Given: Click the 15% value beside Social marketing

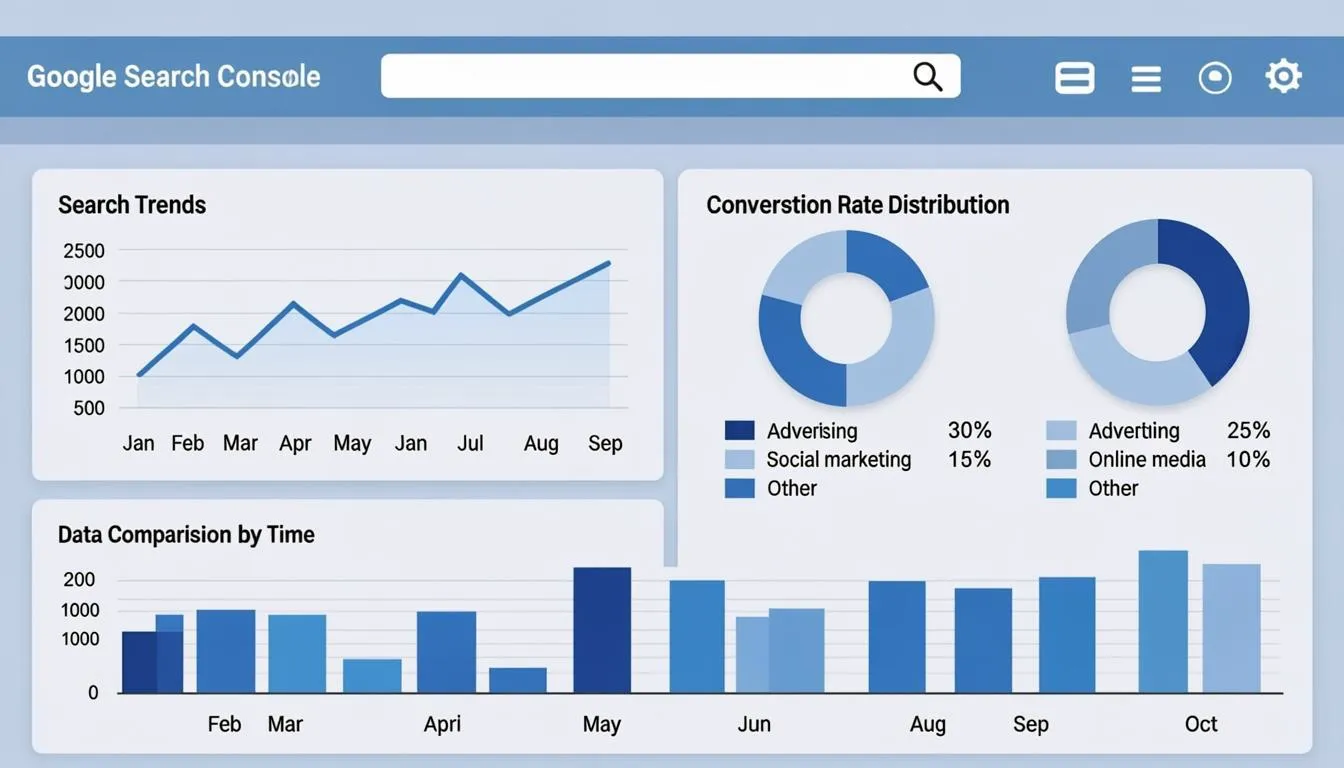Looking at the screenshot, I should coord(969,460).
